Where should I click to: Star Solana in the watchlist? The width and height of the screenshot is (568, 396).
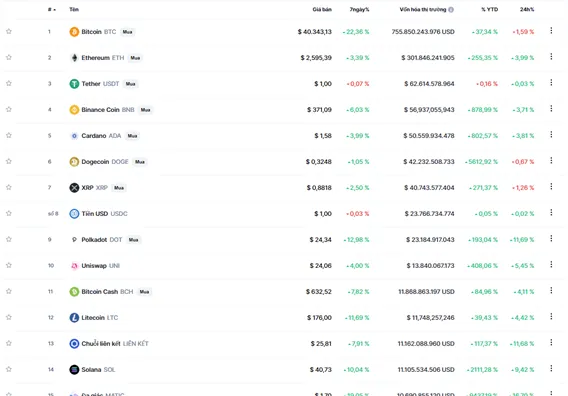pyautogui.click(x=9, y=369)
